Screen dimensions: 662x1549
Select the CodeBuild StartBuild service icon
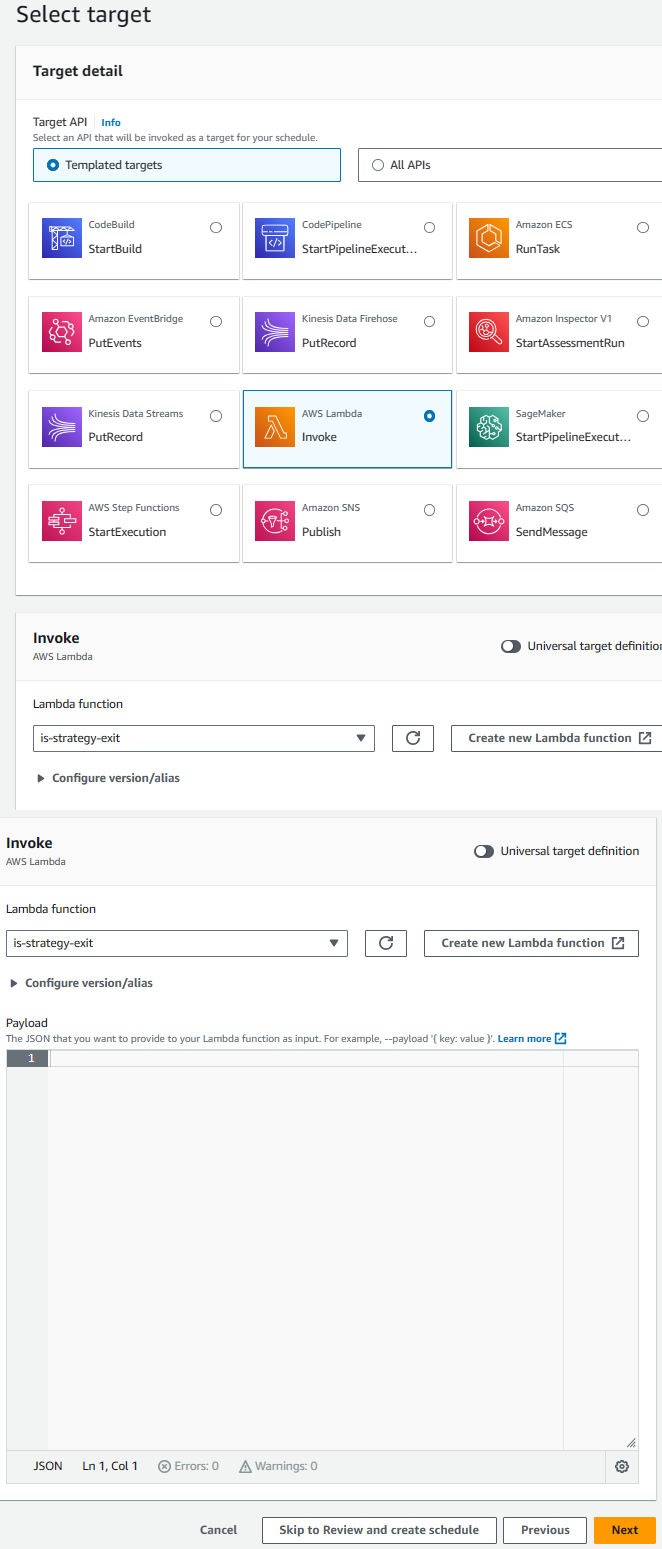[x=62, y=238]
